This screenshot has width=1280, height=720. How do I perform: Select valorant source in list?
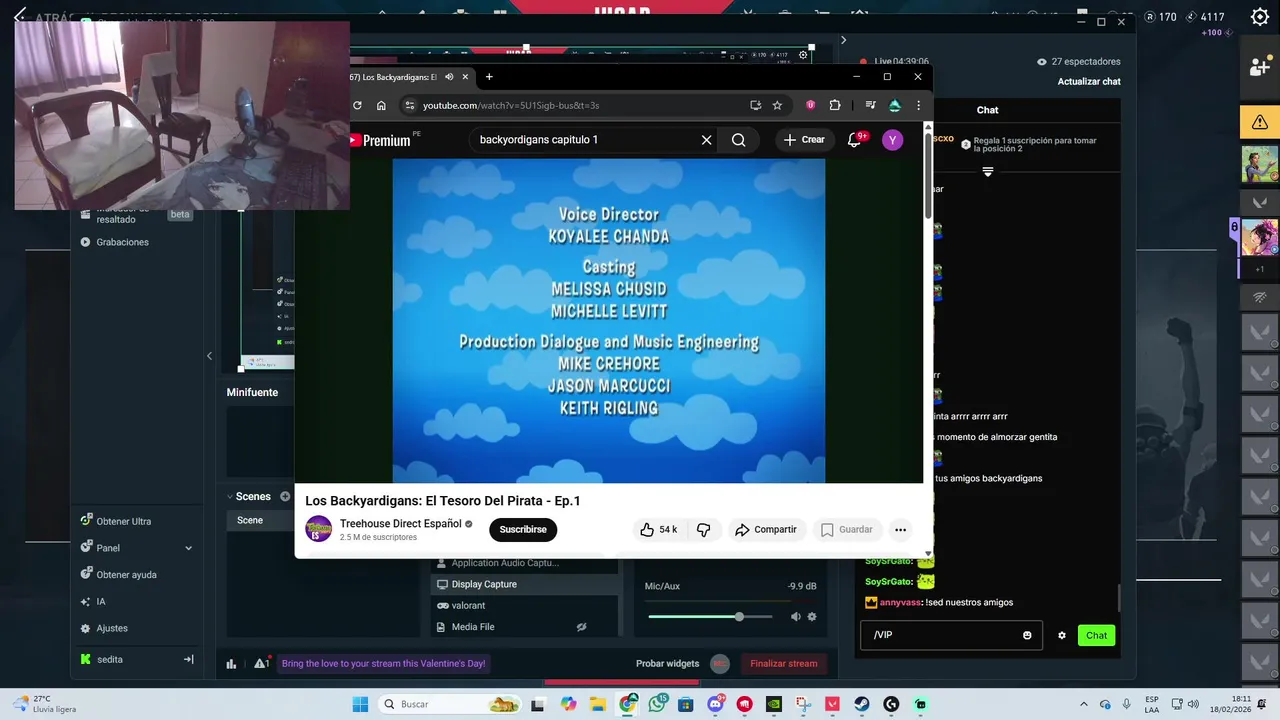(524, 605)
